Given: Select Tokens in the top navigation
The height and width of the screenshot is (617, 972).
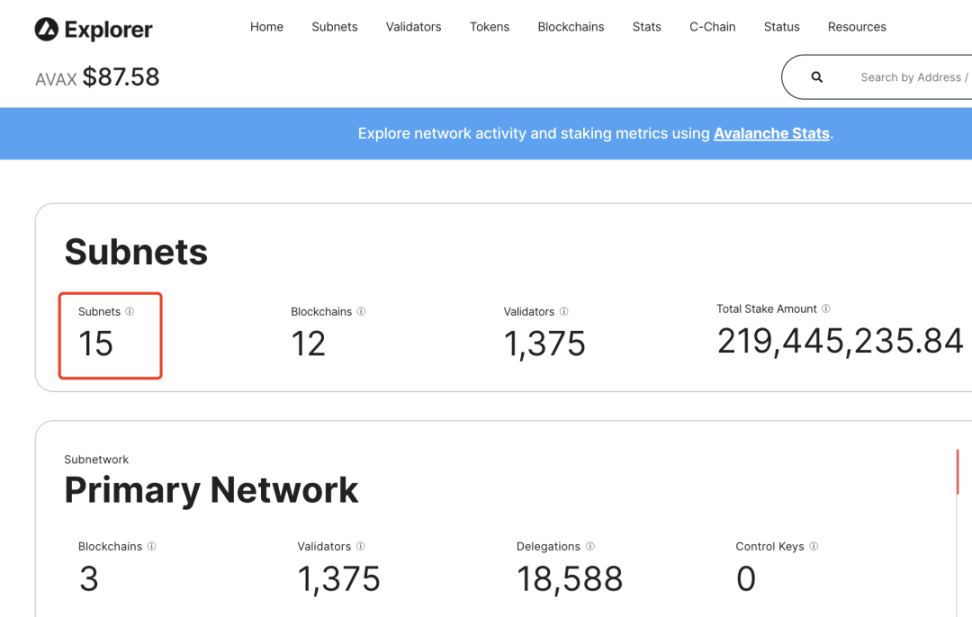Looking at the screenshot, I should 489,27.
